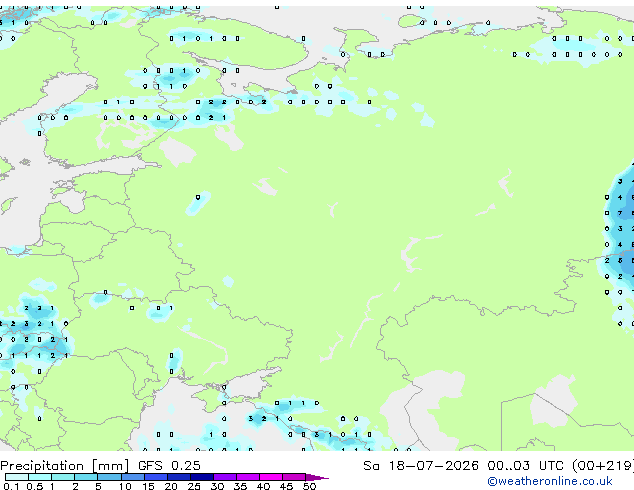Click the '(00+219)' forecast offset text

[x=603, y=466]
